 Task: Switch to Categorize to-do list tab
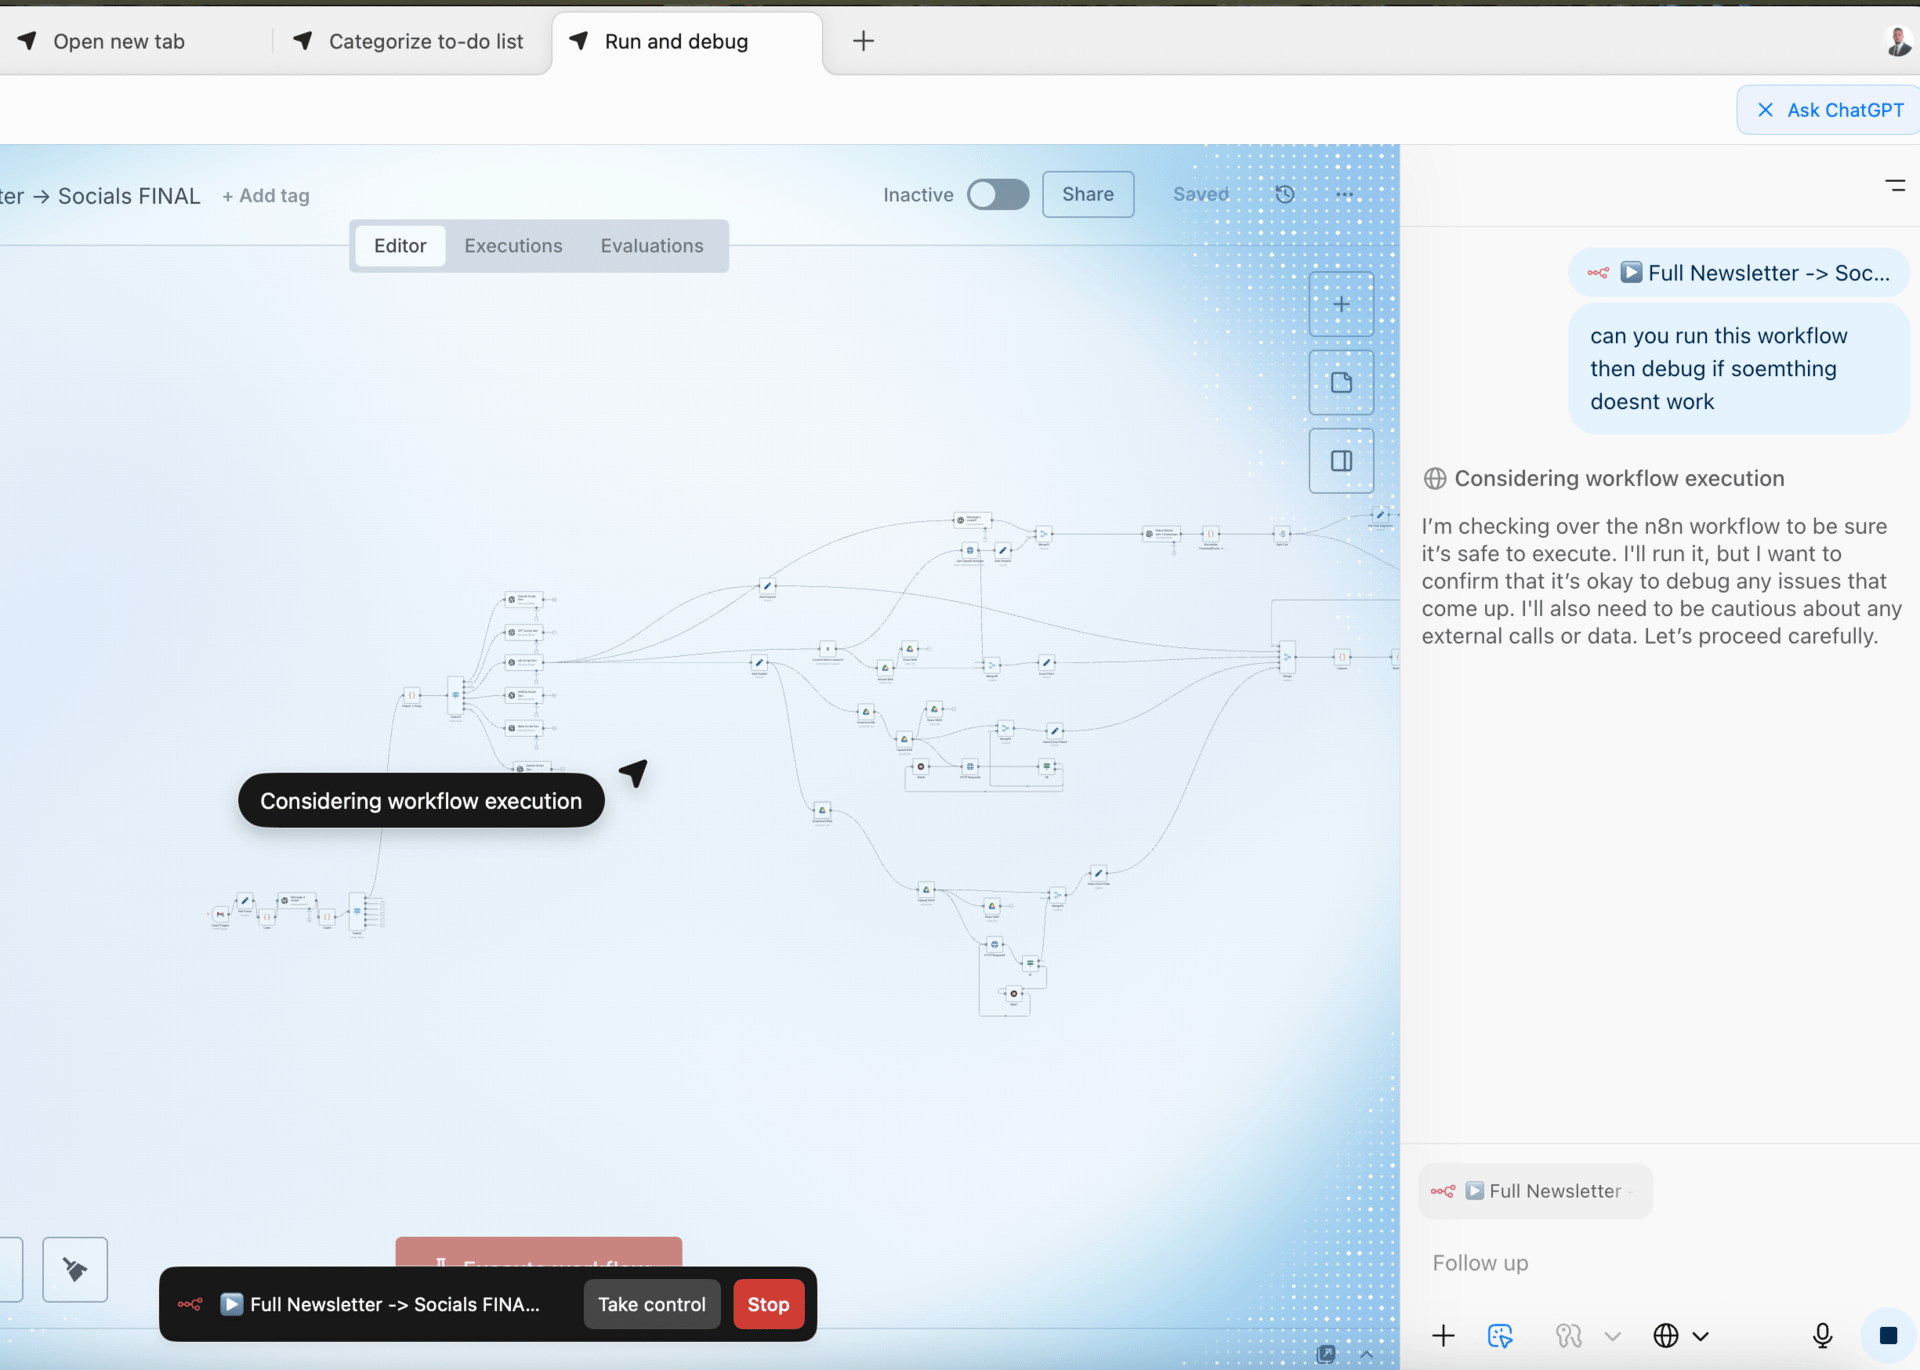point(411,41)
